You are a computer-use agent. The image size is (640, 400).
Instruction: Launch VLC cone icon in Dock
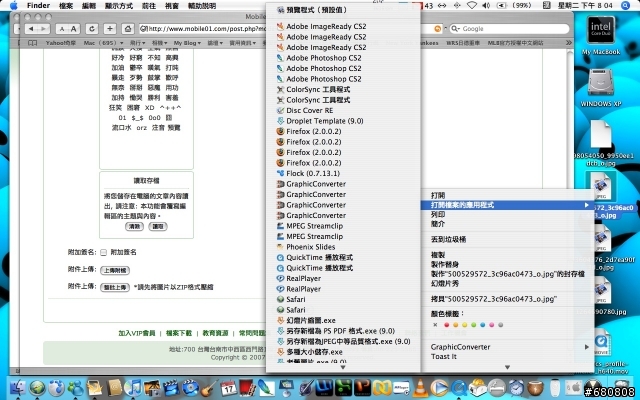tap(421, 387)
